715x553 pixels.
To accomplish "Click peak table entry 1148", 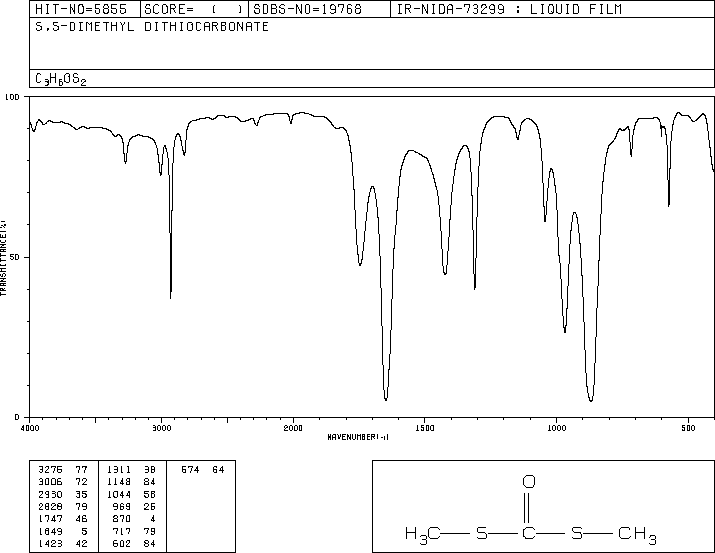I will coord(119,482).
